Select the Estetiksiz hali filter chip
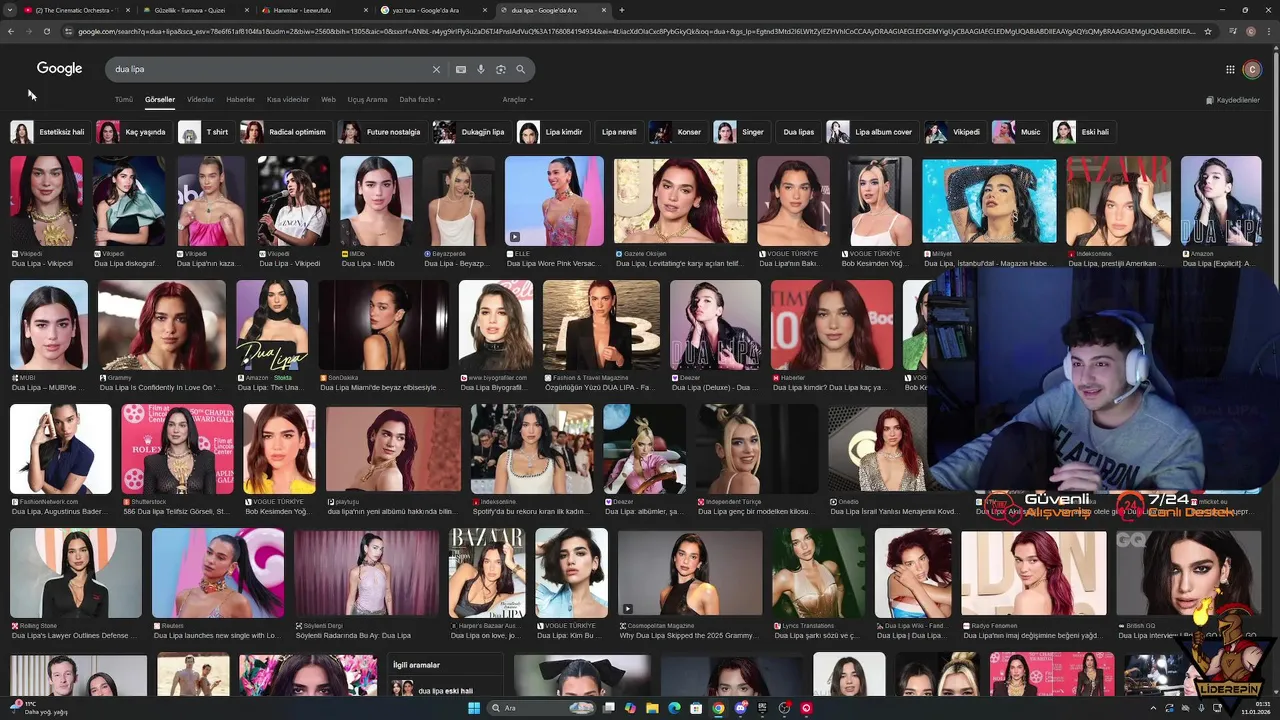 point(49,132)
